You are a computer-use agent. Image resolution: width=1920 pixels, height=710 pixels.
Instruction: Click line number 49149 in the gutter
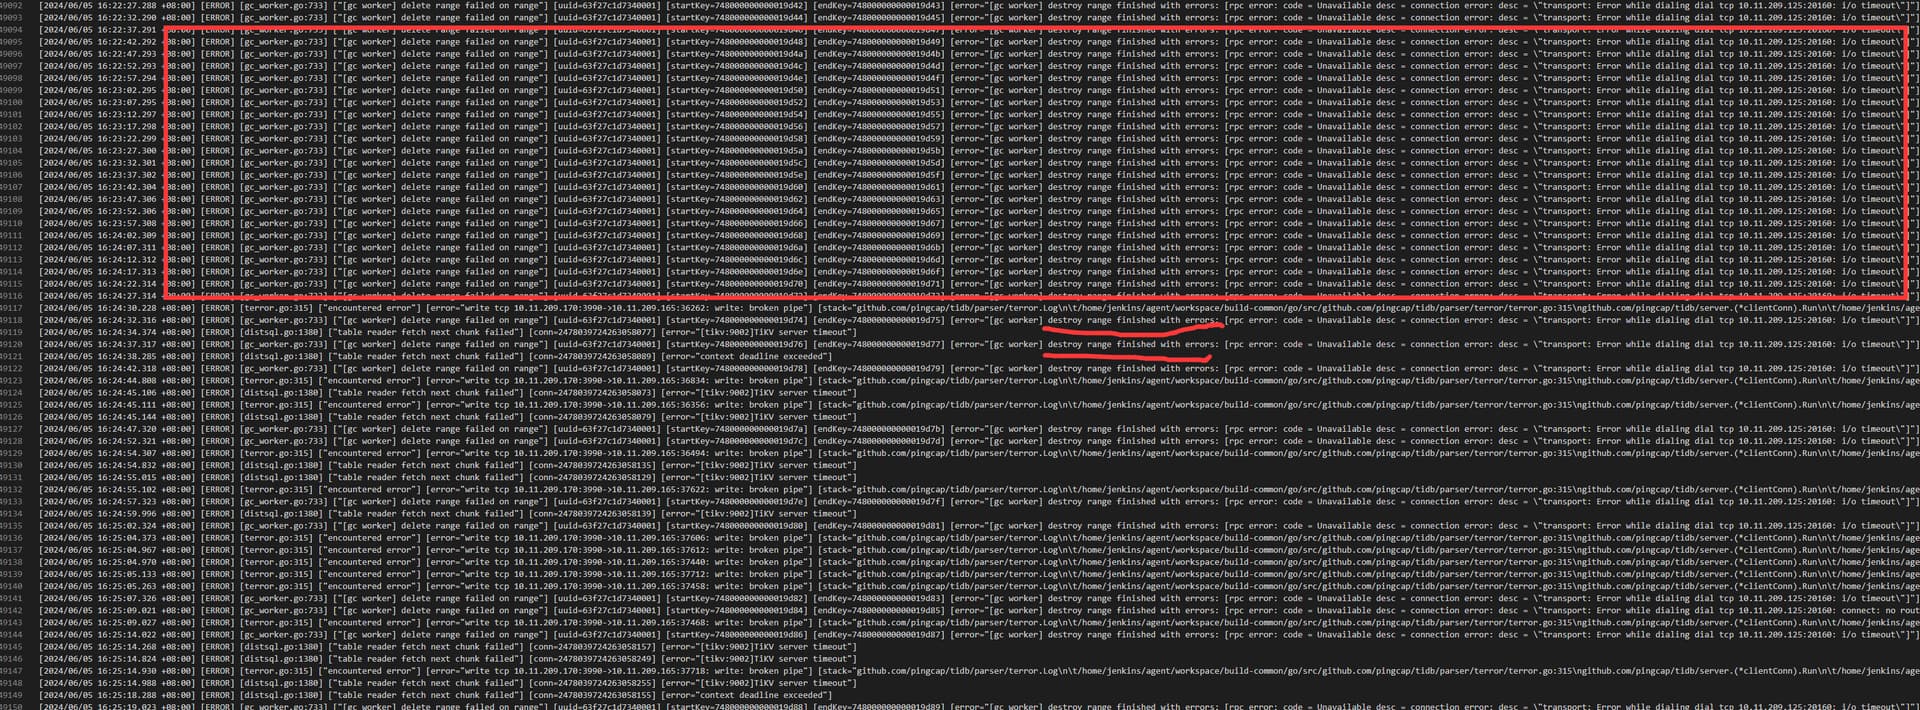click(11, 695)
